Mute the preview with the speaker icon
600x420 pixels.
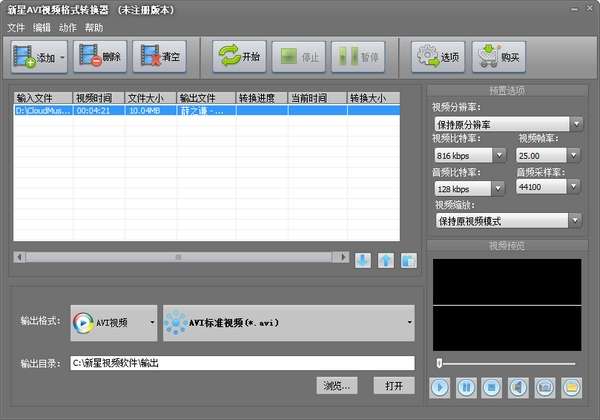coord(518,386)
